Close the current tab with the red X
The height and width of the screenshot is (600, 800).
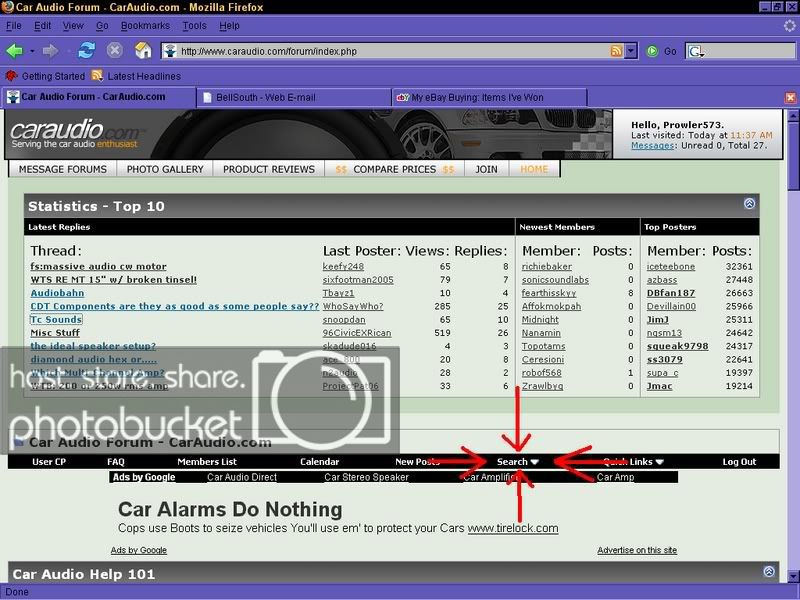pos(790,97)
